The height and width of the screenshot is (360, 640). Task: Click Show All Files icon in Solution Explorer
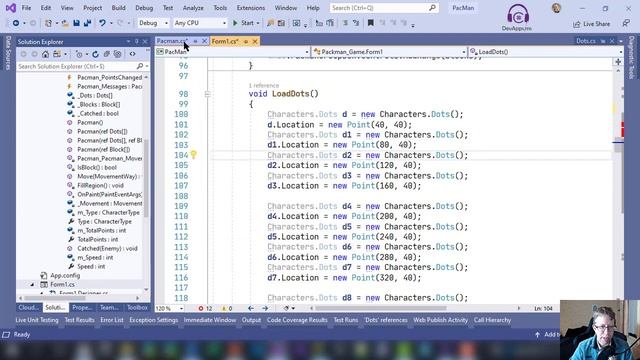[118, 54]
